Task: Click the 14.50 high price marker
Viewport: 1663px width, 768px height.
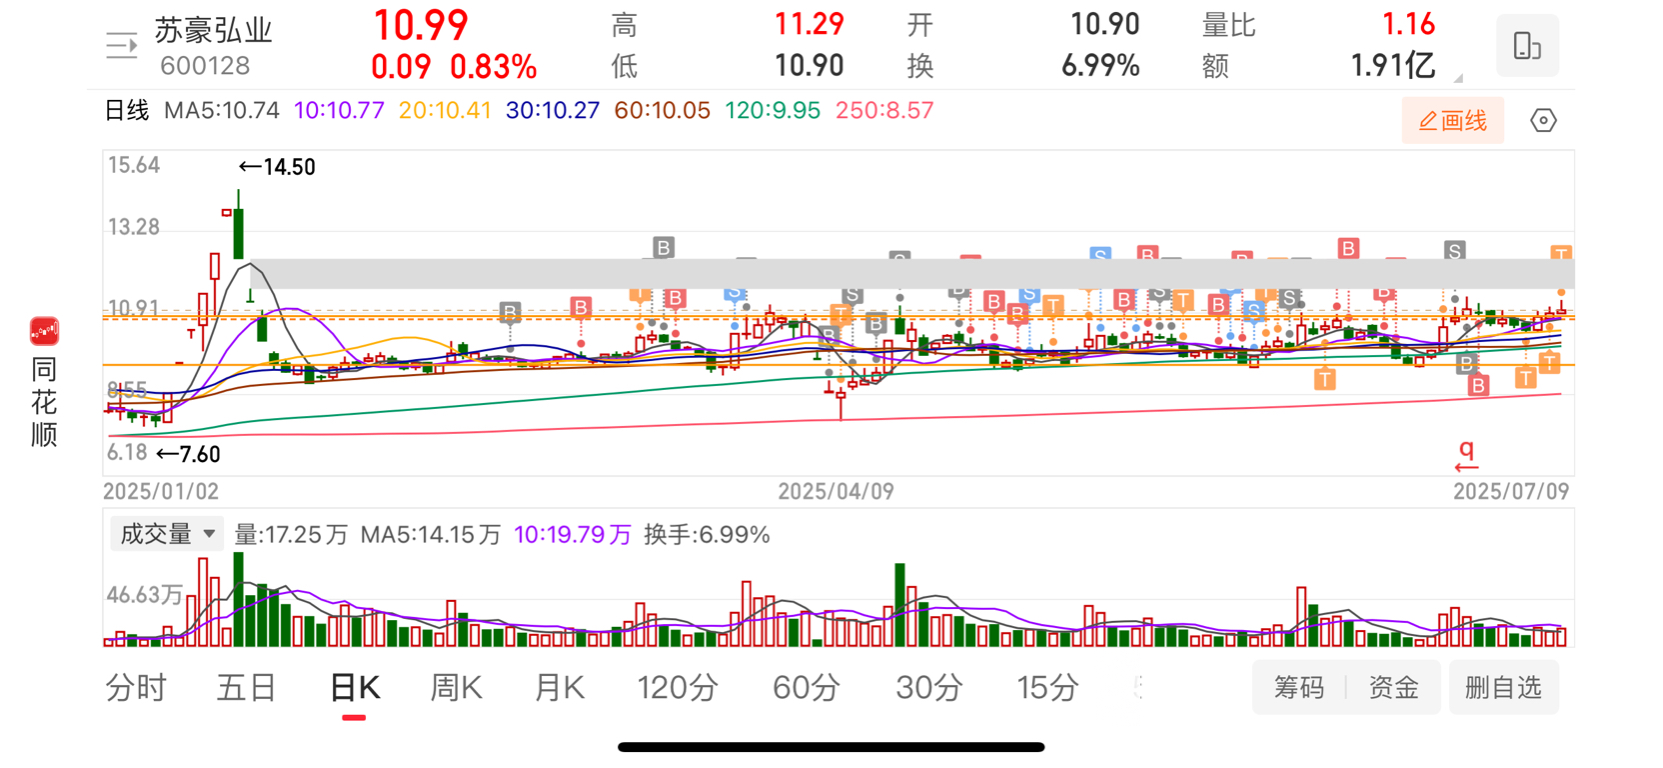Action: (277, 167)
